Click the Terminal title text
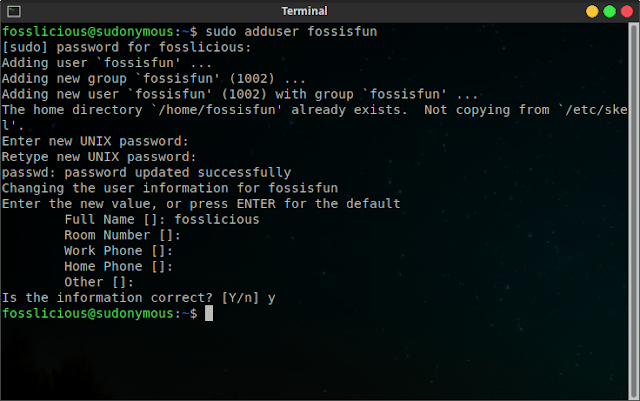 [304, 11]
